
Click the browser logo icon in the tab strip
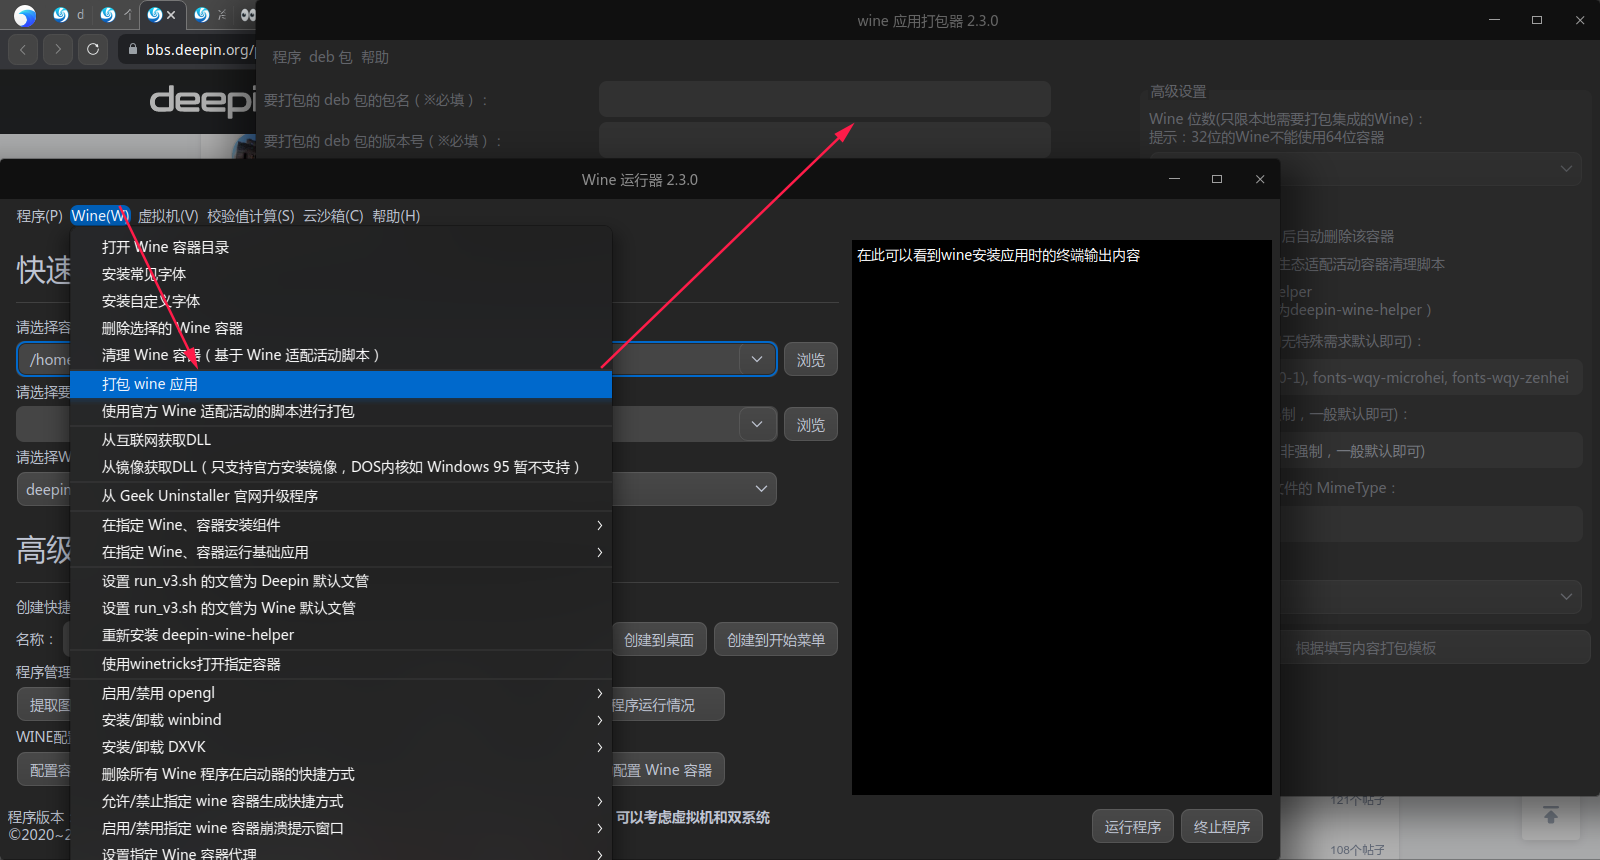(x=25, y=15)
